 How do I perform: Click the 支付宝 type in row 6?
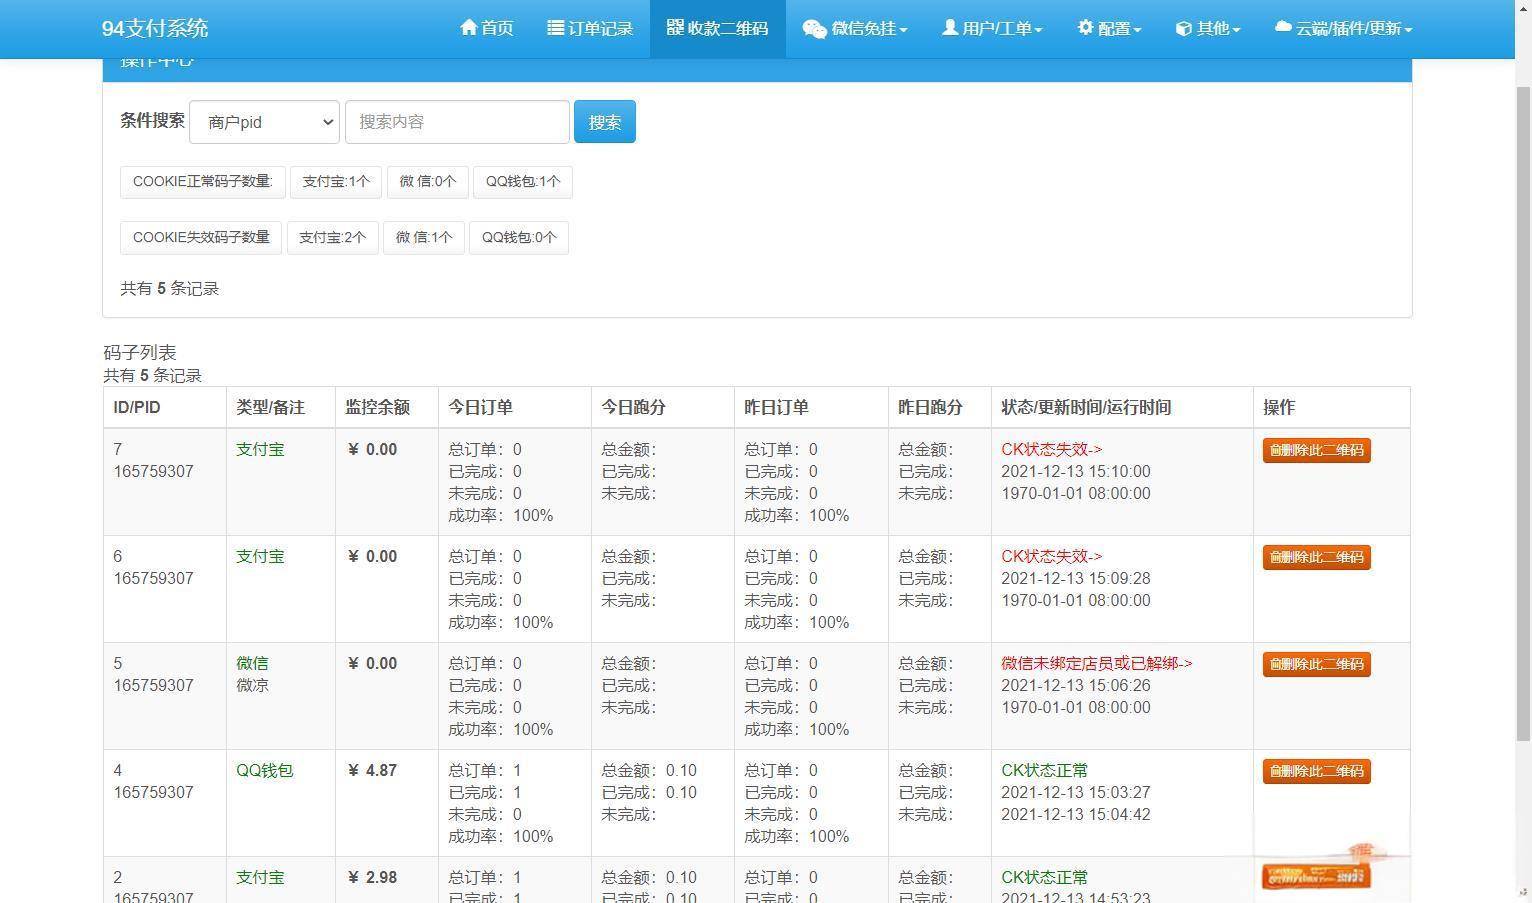pyautogui.click(x=260, y=557)
